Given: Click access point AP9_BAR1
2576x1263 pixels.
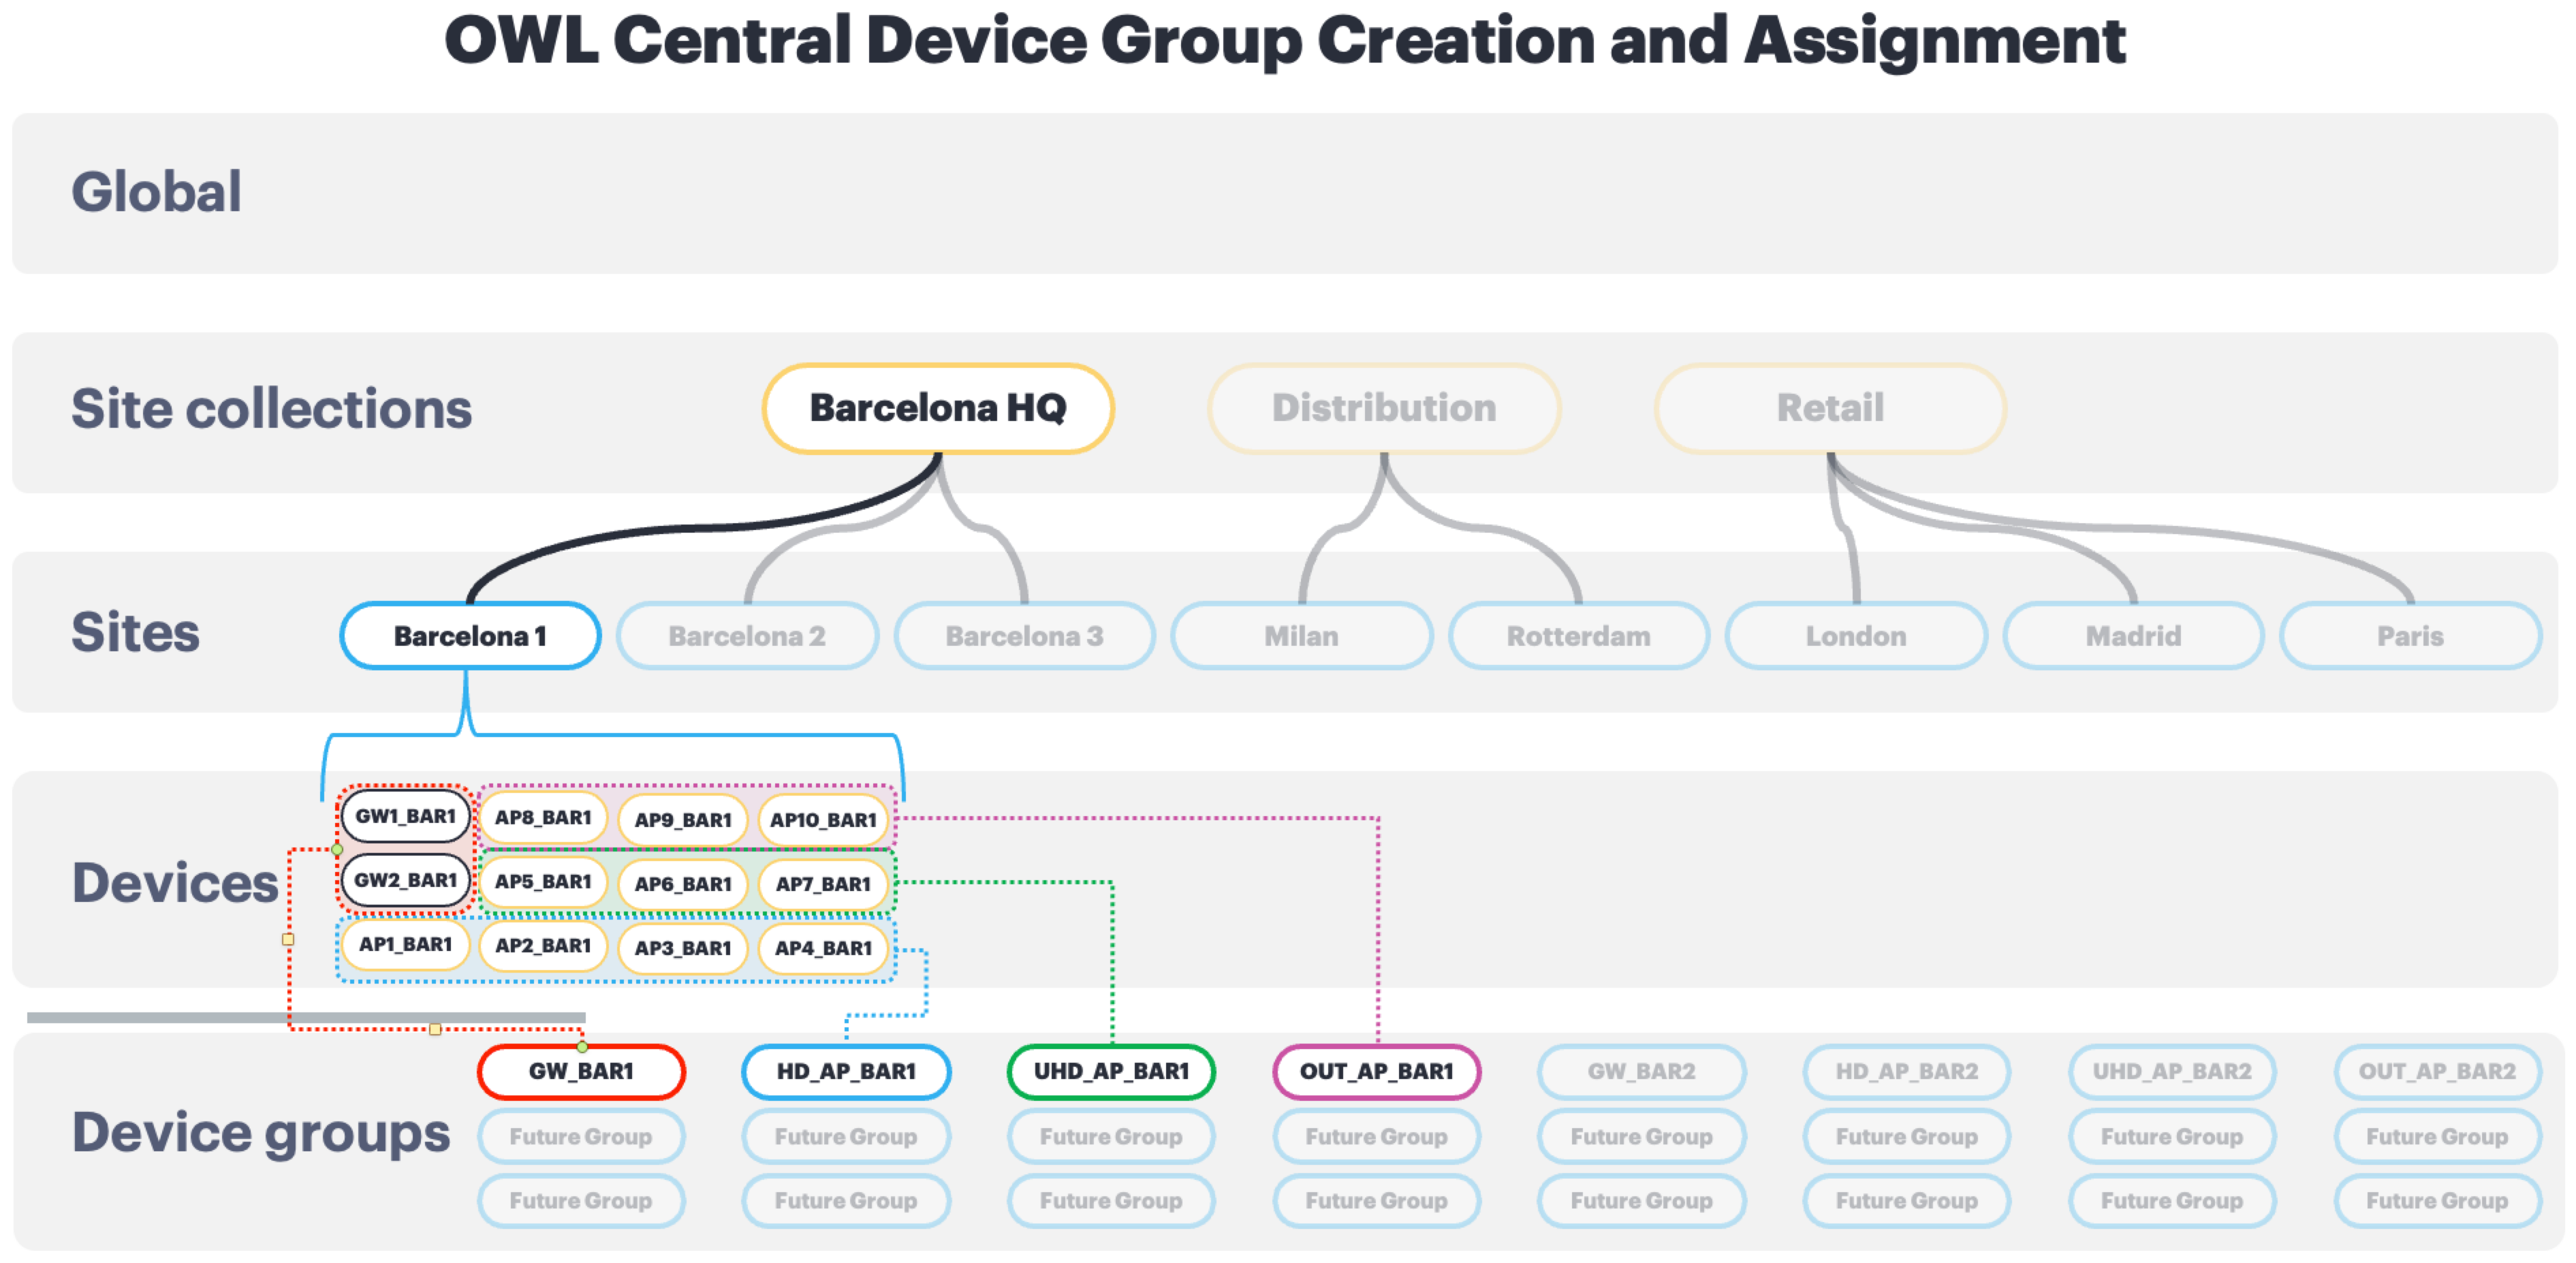Looking at the screenshot, I should tap(683, 821).
